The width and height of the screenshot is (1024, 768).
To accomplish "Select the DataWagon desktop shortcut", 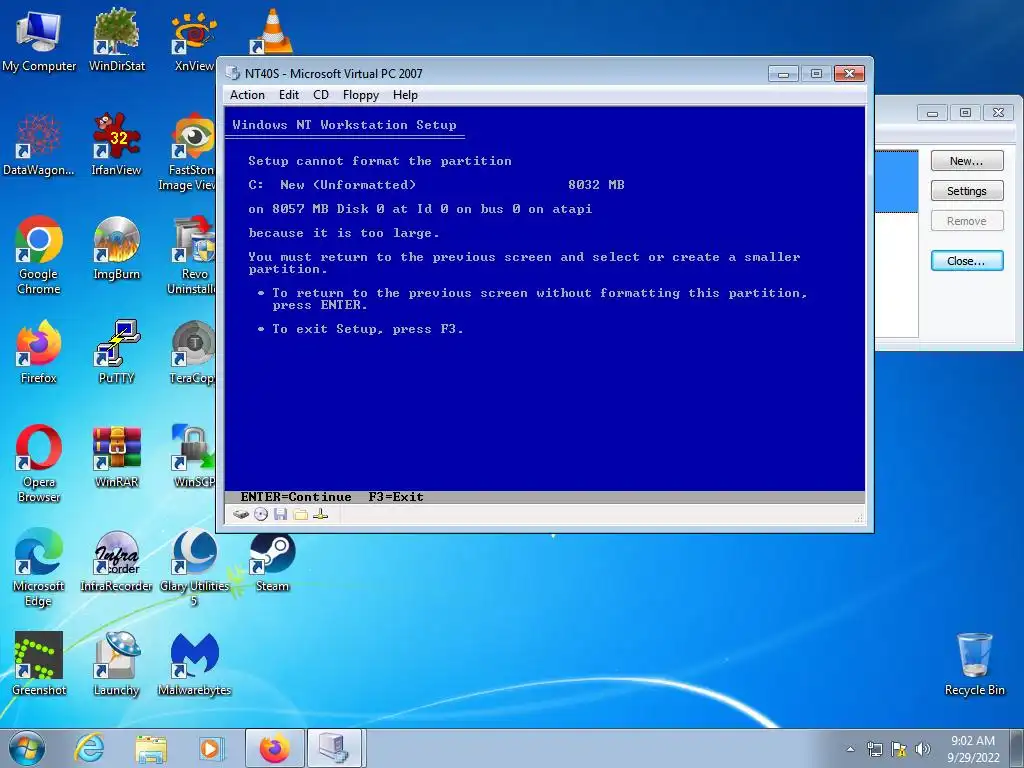I will (39, 145).
